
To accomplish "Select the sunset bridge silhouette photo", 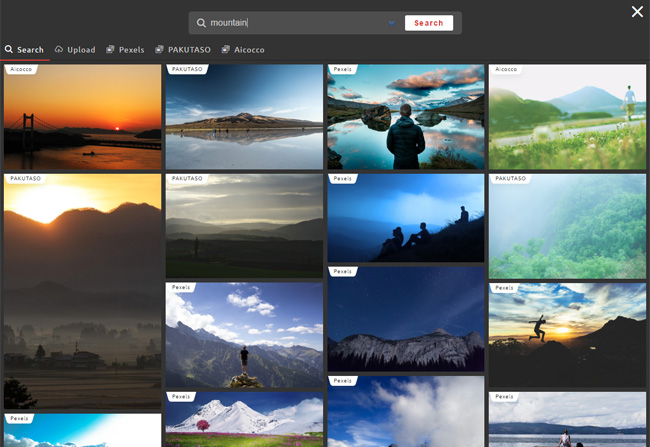I will coord(82,118).
